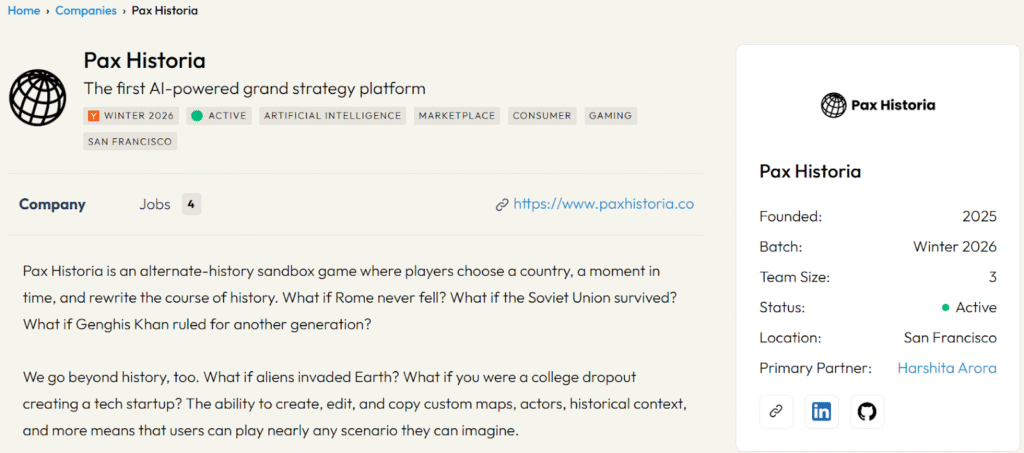This screenshot has width=1024, height=453.
Task: Open the Harshita Arora partner profile
Action: pyautogui.click(x=946, y=368)
